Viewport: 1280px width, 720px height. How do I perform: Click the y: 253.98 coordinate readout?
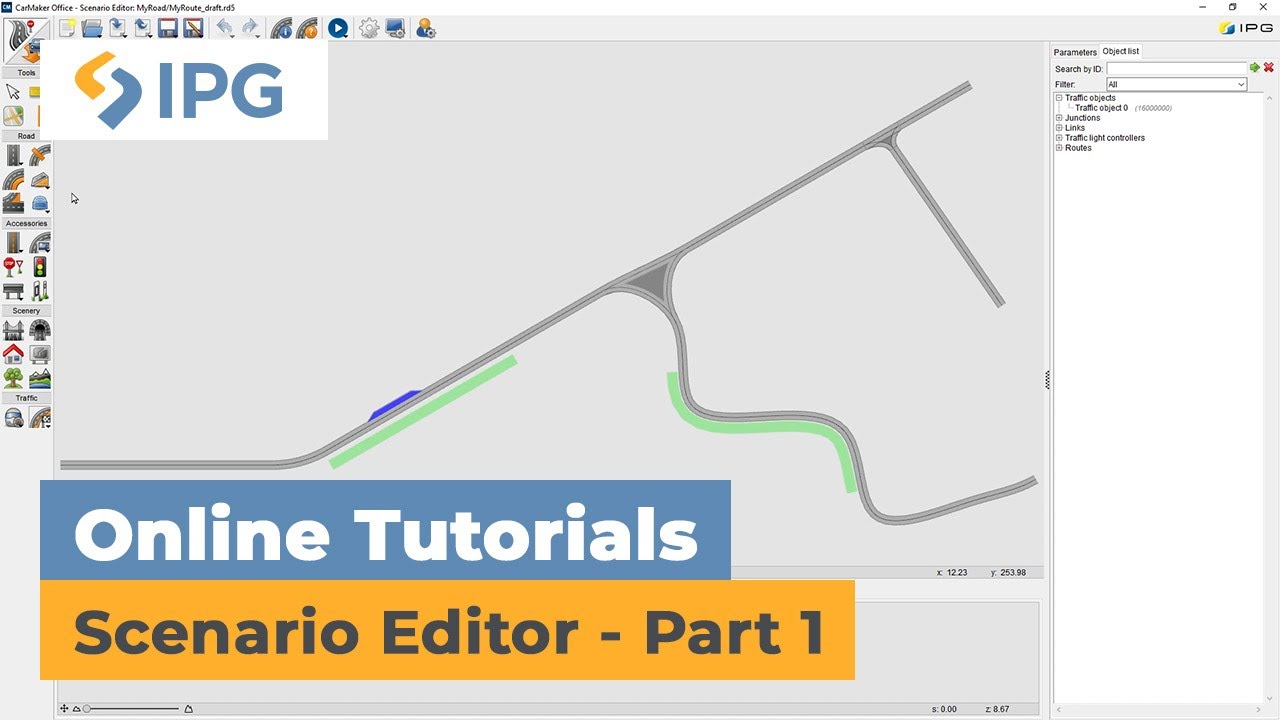(1009, 573)
